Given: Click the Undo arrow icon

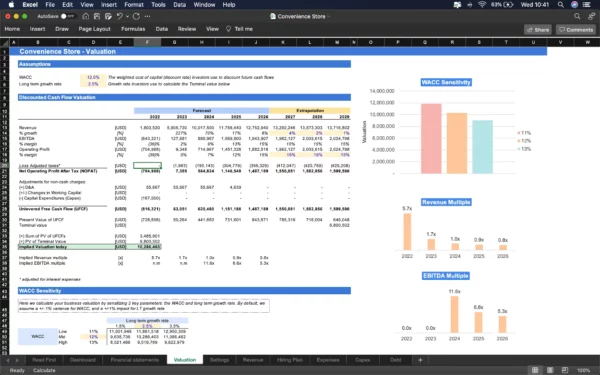Looking at the screenshot, I should pos(120,16).
